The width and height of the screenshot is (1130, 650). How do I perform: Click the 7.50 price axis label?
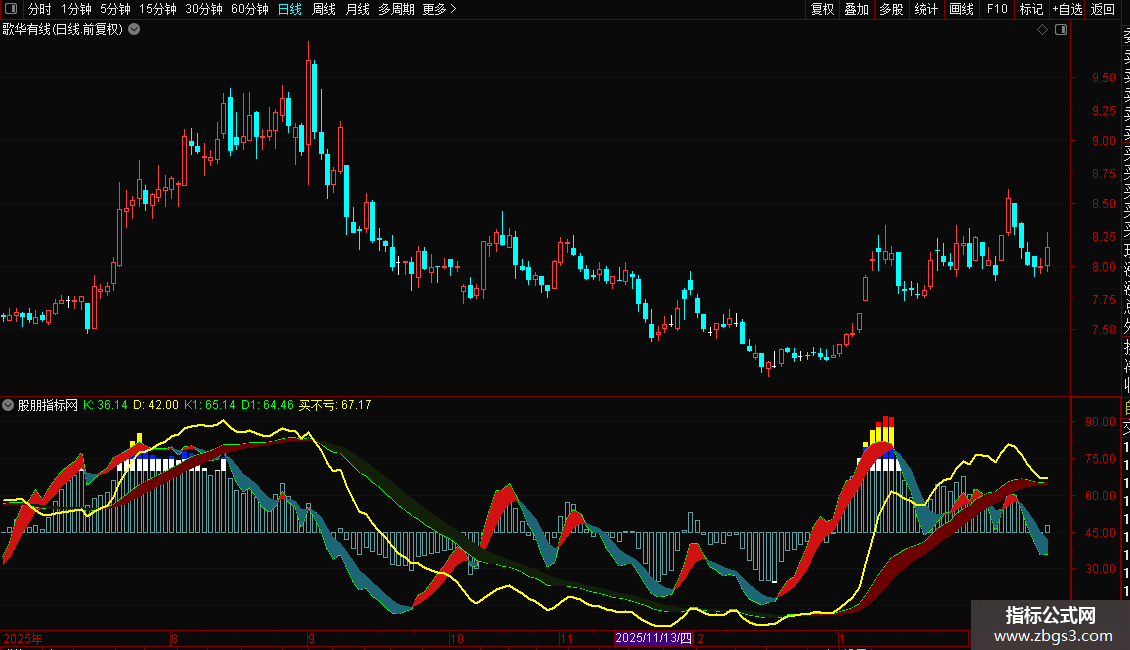(x=1103, y=330)
